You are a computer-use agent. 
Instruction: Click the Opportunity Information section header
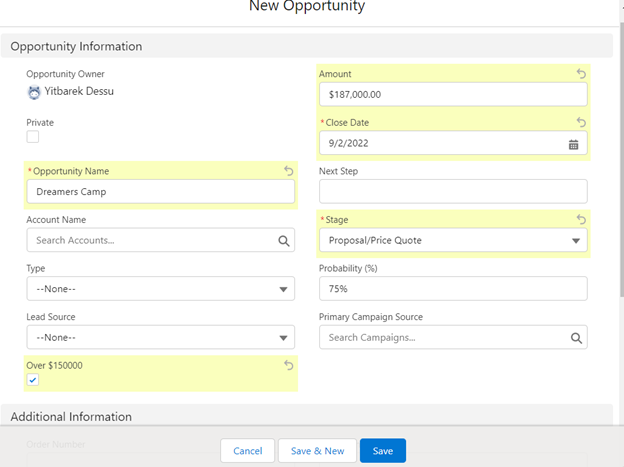click(306, 46)
